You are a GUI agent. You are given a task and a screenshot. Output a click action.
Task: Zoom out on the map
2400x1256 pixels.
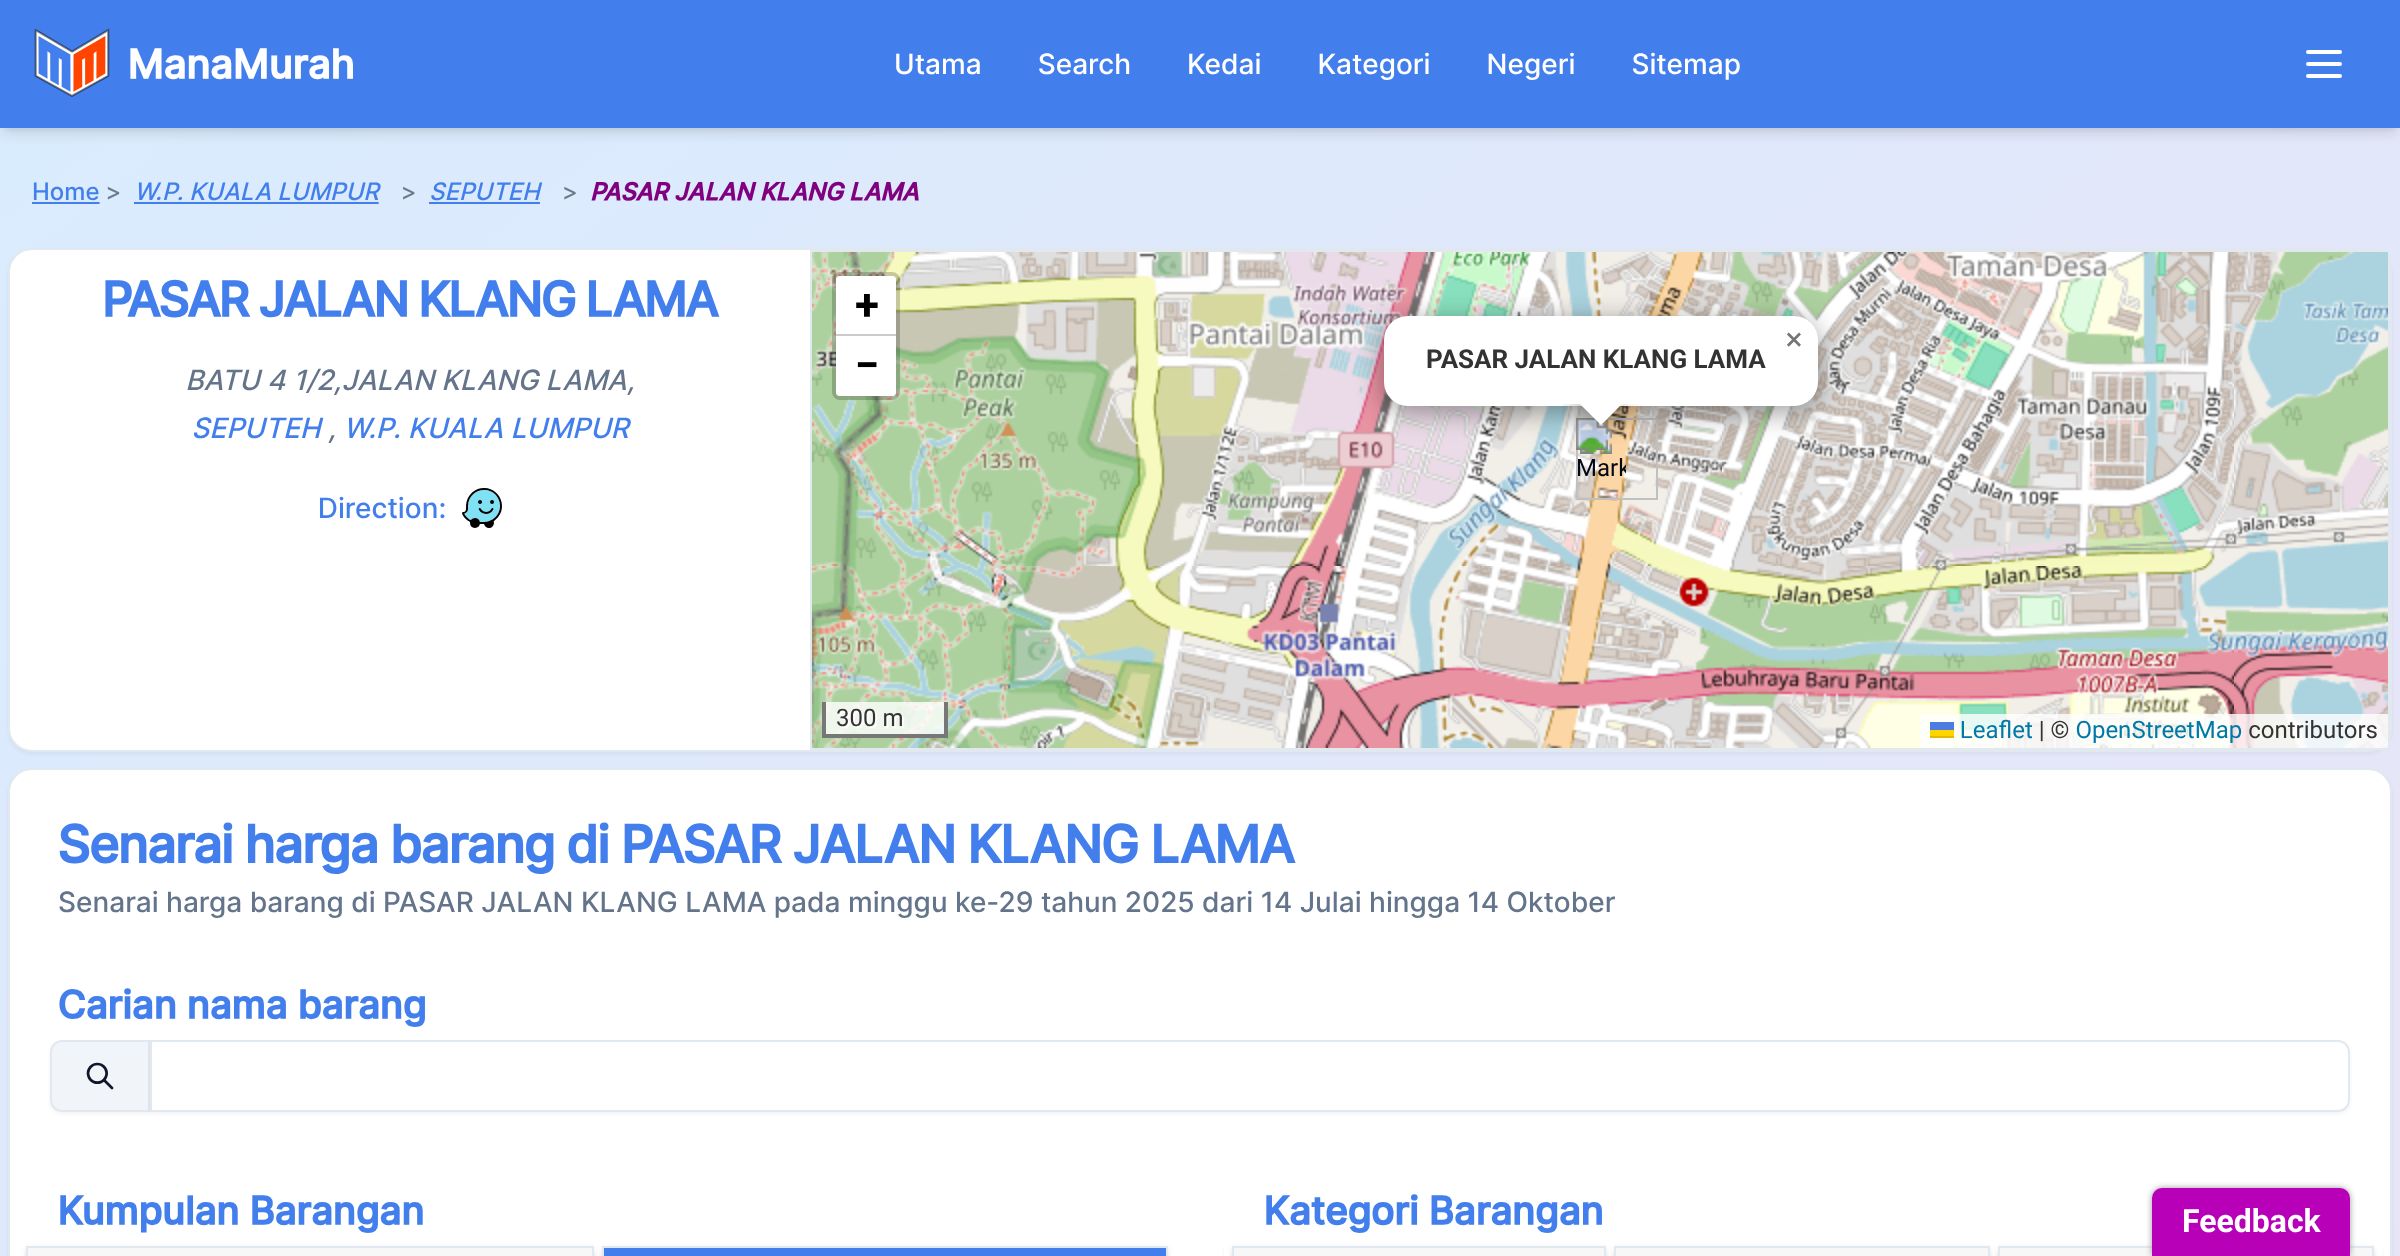click(866, 365)
